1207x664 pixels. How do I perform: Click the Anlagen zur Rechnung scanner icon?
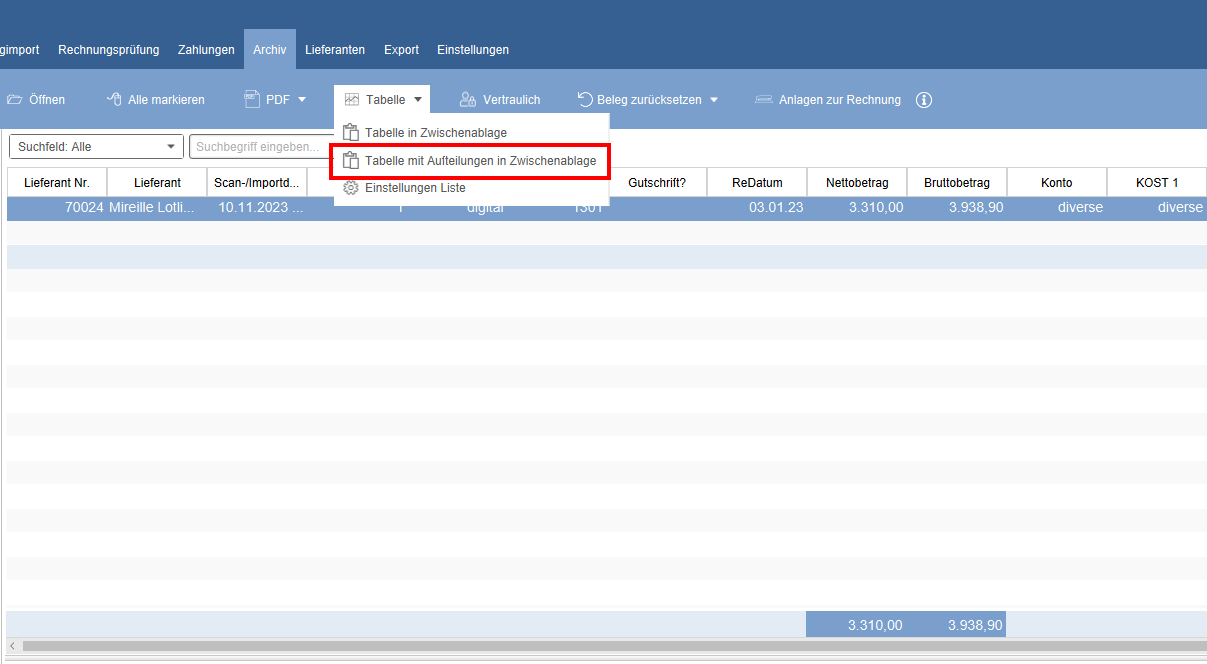[x=764, y=100]
